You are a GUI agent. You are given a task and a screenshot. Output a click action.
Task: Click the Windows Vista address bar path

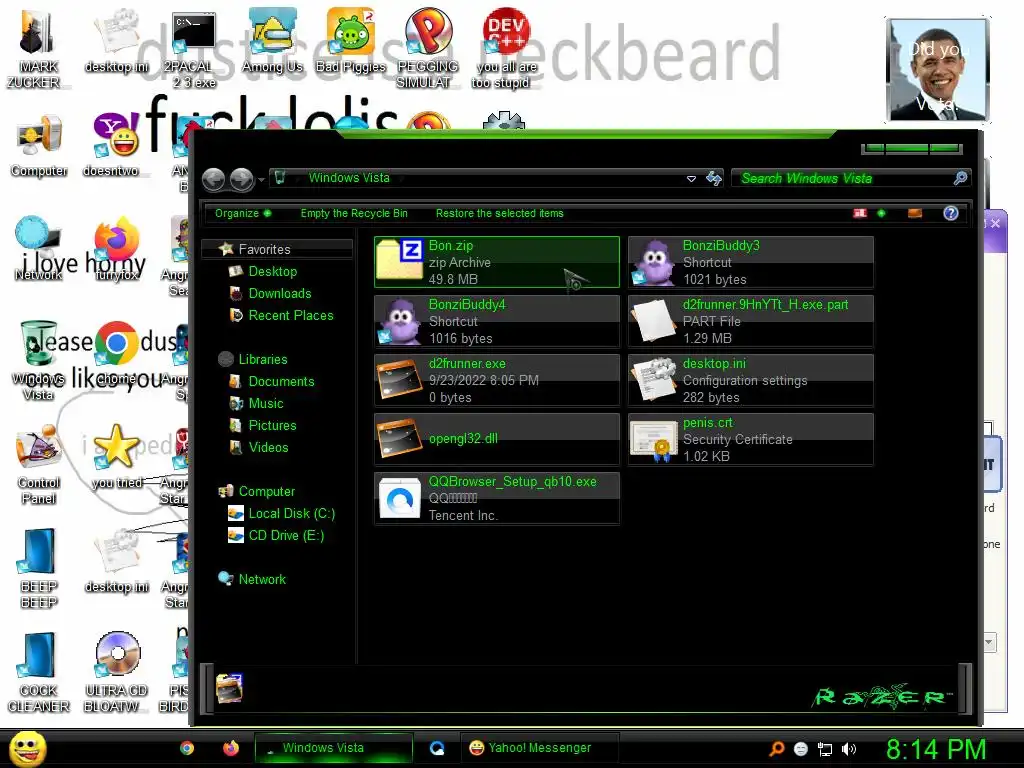click(349, 178)
